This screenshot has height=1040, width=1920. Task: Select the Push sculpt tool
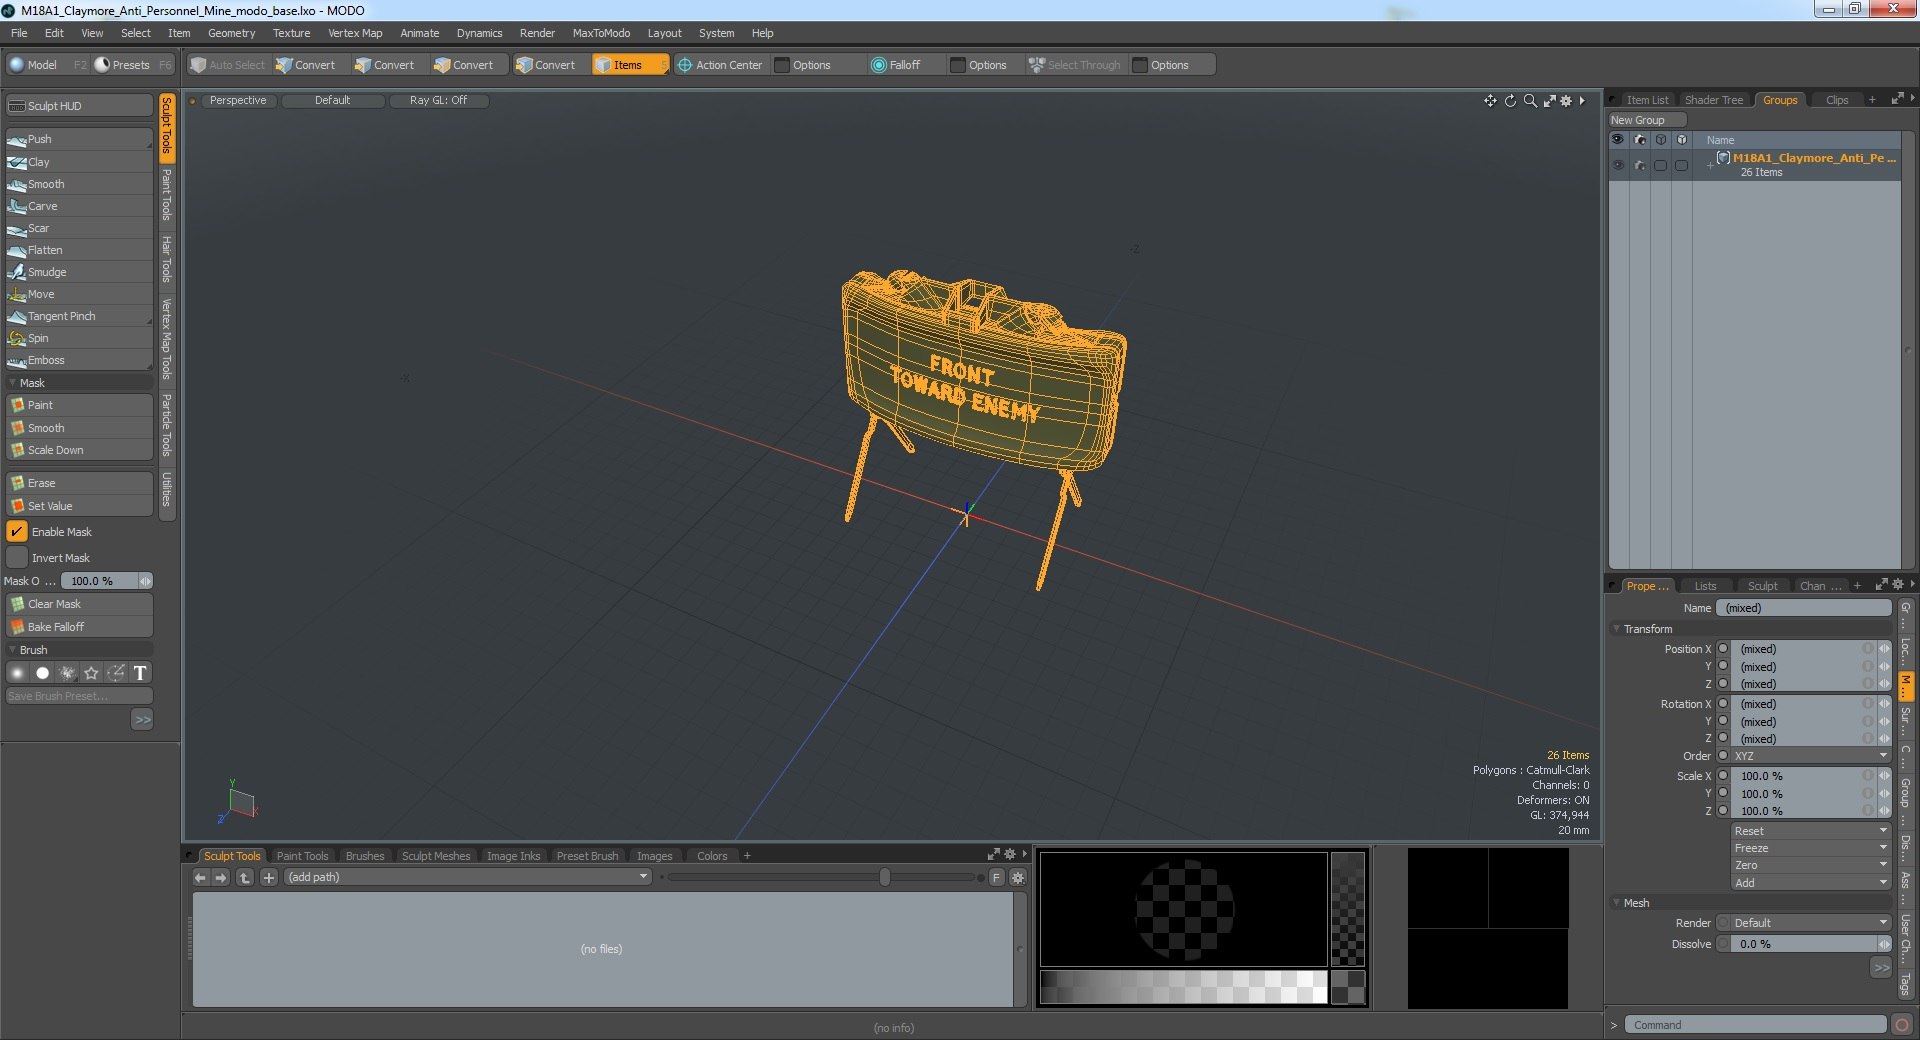coord(79,139)
